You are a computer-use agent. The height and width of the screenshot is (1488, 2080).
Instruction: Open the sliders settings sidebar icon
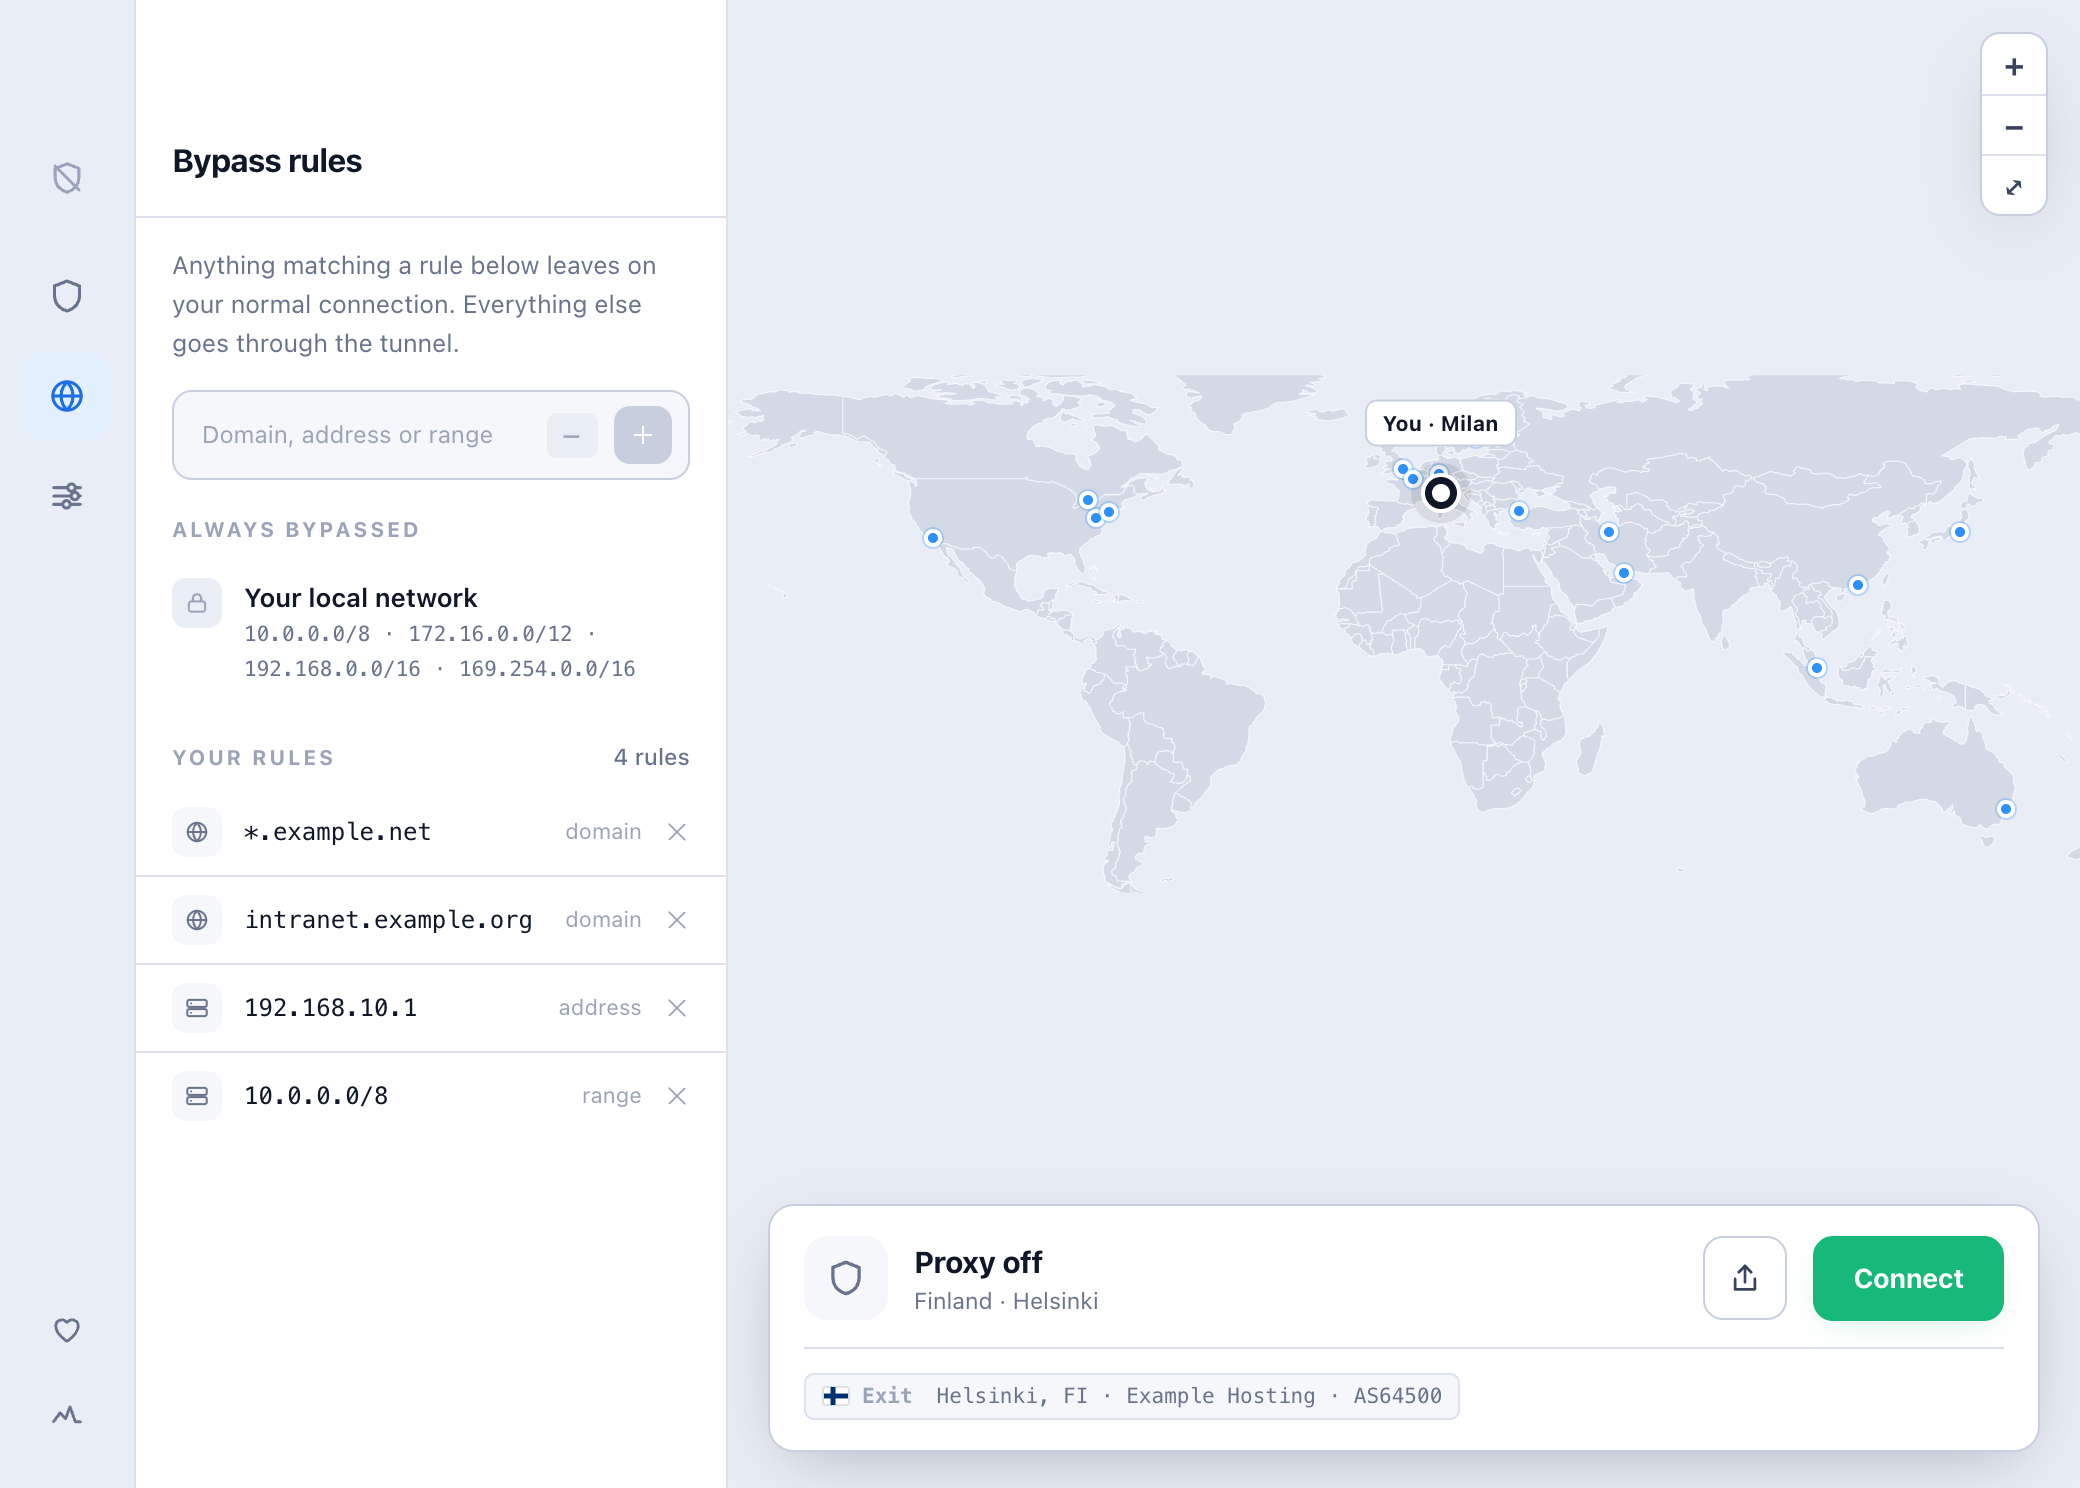[67, 496]
